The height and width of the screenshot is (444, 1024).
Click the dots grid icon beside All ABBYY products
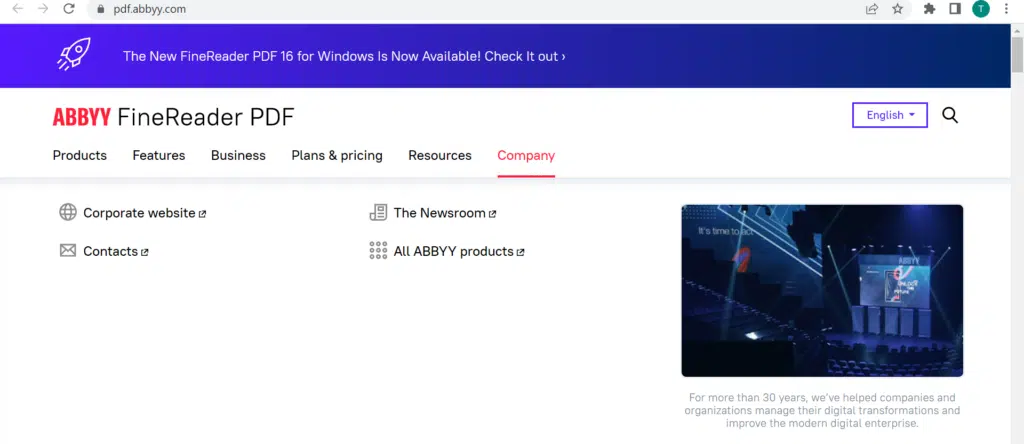(378, 251)
